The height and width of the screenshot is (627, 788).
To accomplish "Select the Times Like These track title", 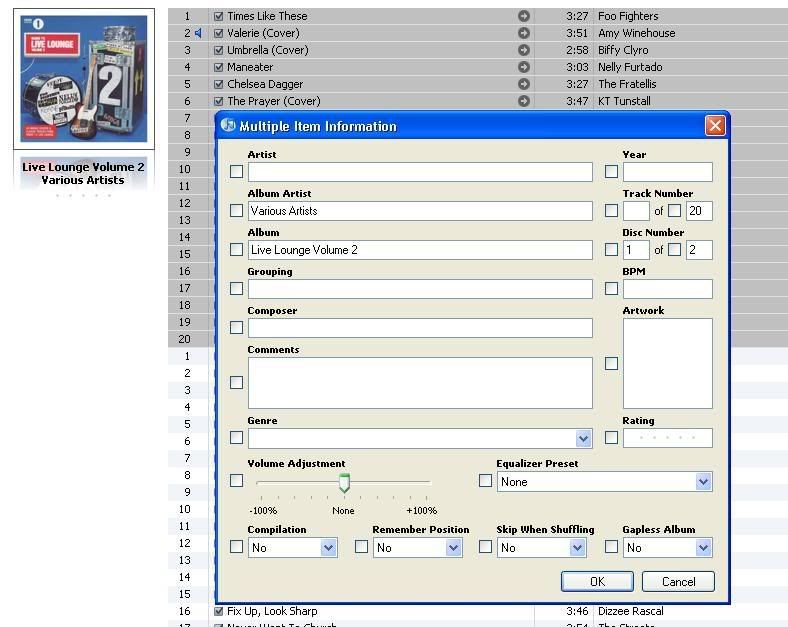I will click(x=267, y=16).
